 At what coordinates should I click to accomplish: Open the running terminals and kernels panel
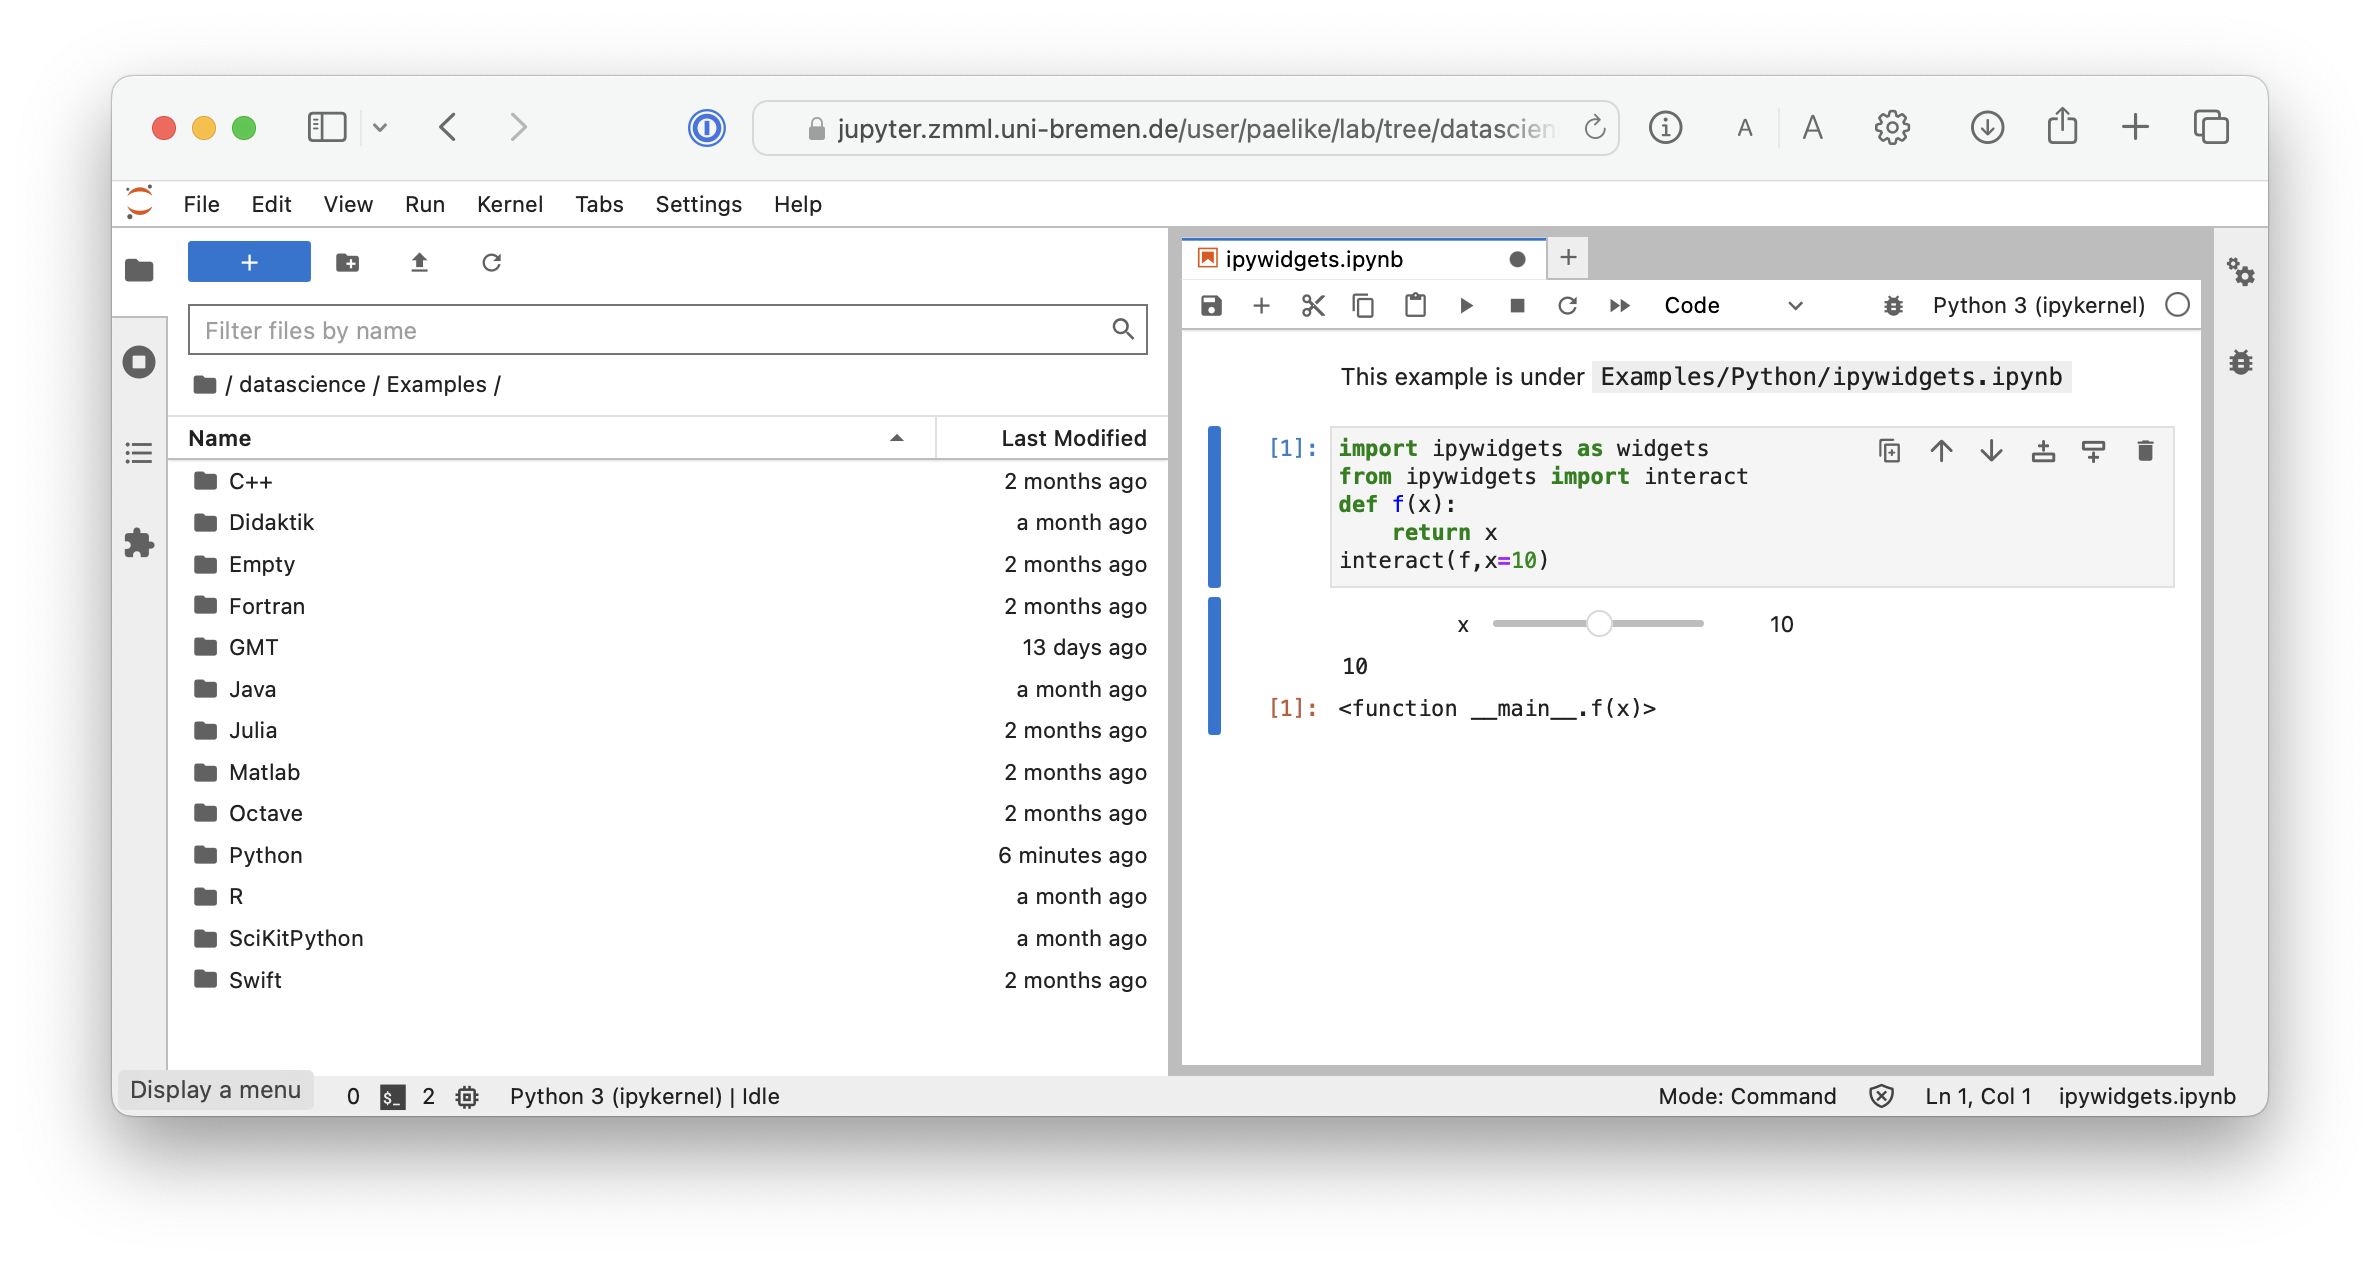click(139, 361)
